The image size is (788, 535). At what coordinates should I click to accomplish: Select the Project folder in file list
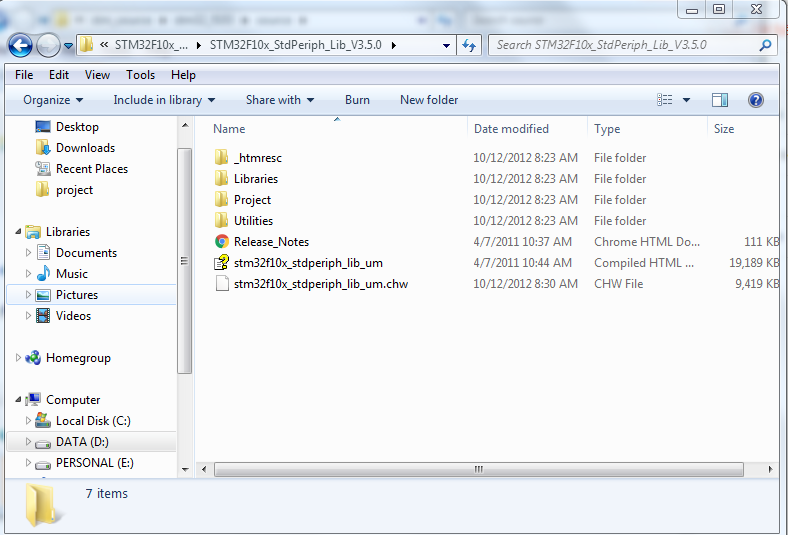coord(252,200)
